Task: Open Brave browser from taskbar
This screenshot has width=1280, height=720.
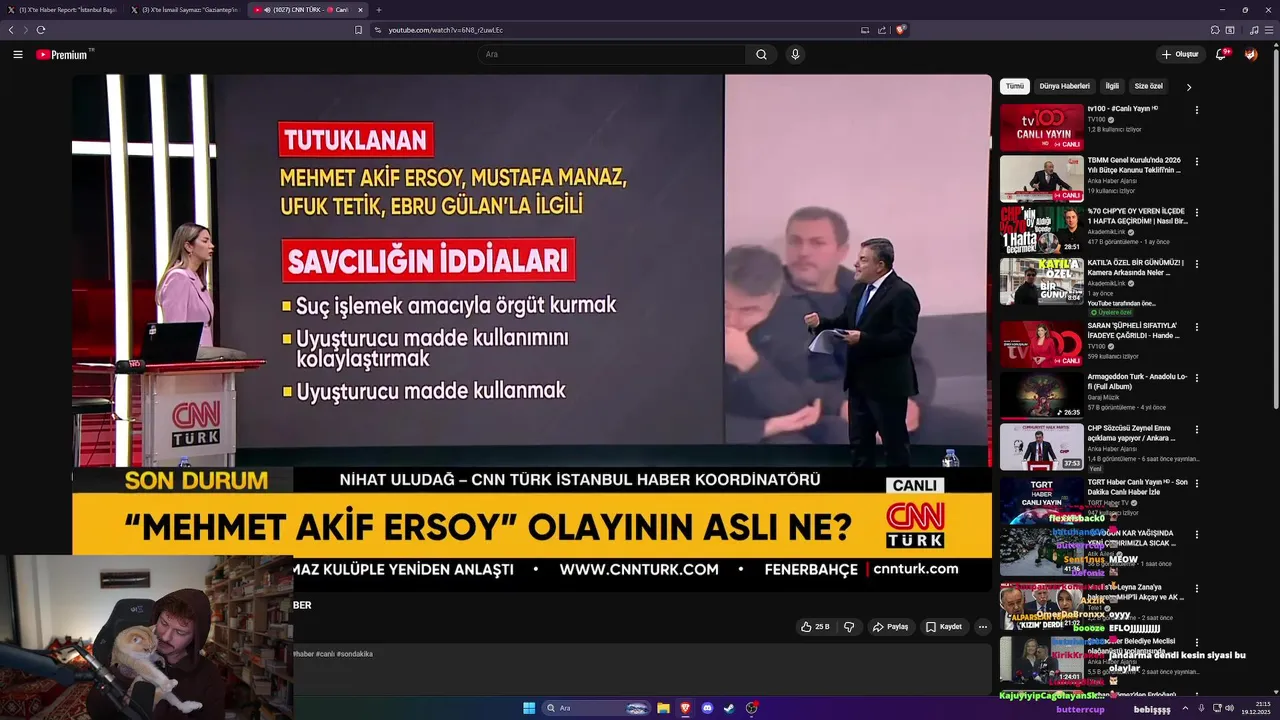Action: 685,708
